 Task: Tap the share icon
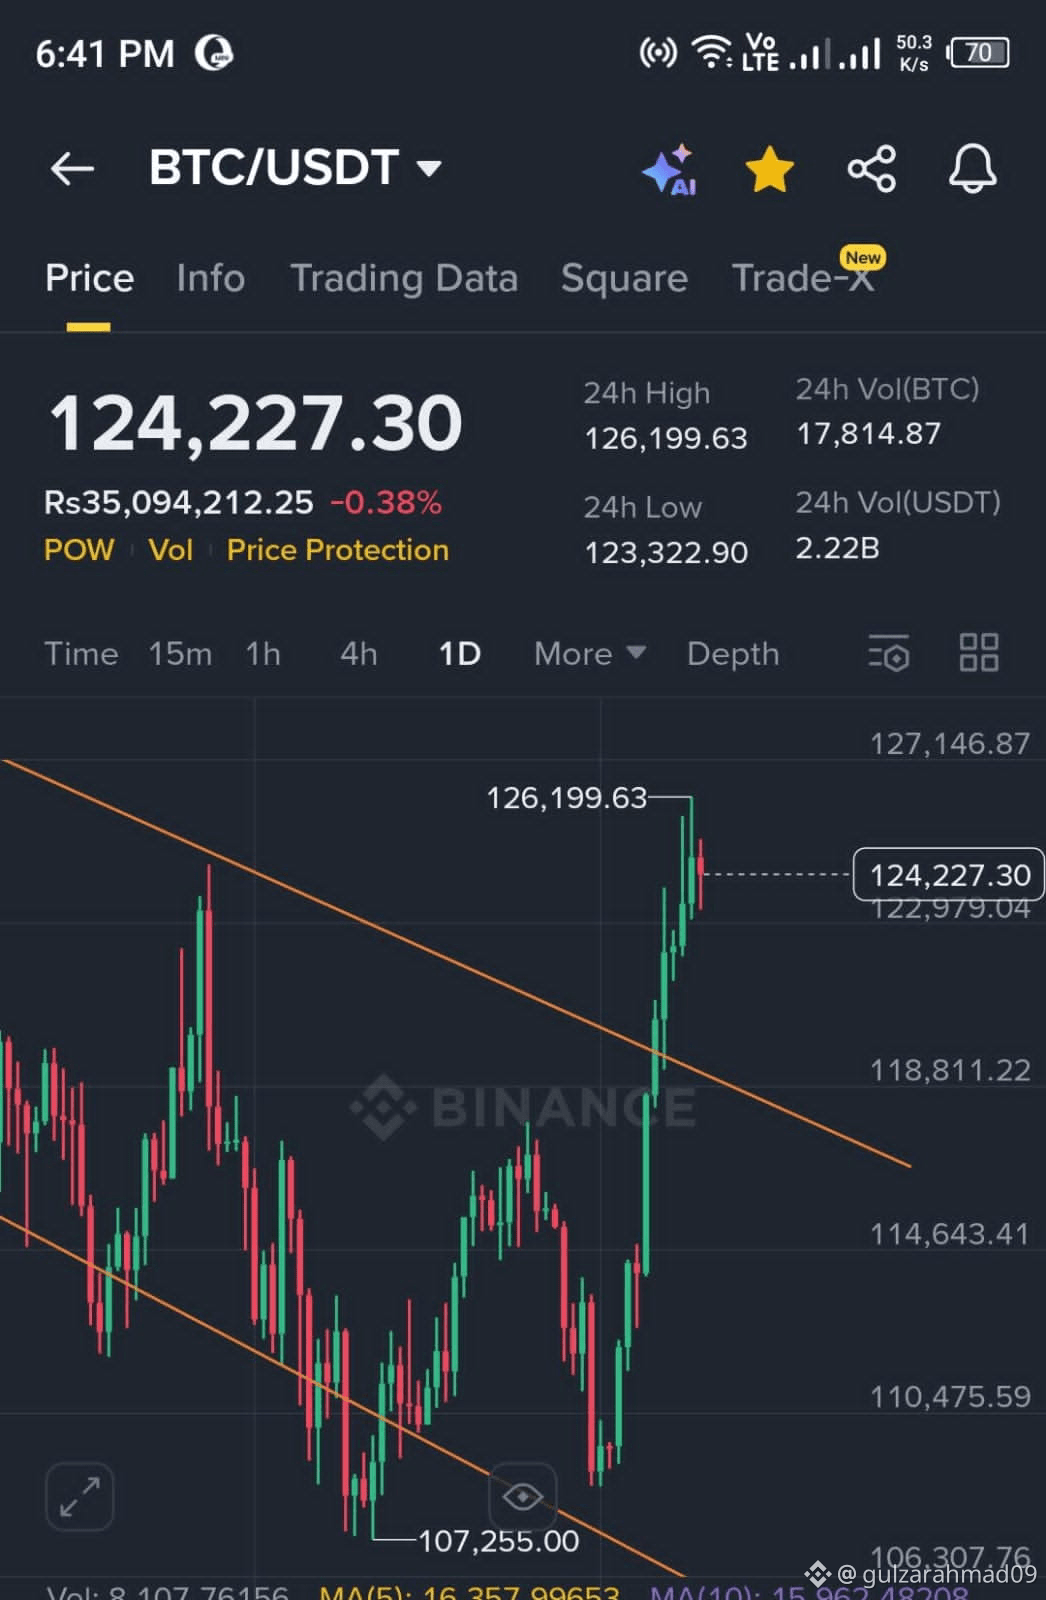pyautogui.click(x=872, y=169)
